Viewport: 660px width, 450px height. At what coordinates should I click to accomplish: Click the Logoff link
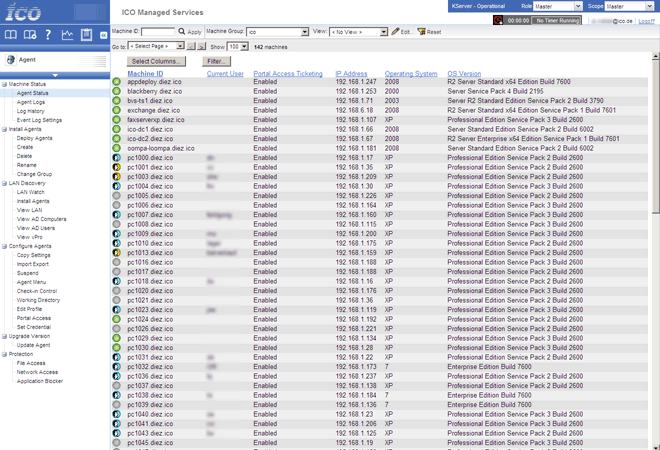click(x=647, y=21)
